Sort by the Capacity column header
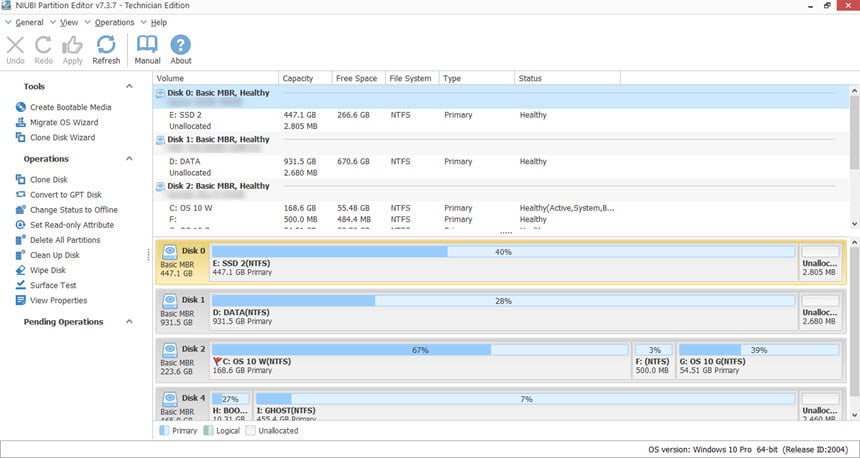 pyautogui.click(x=305, y=78)
